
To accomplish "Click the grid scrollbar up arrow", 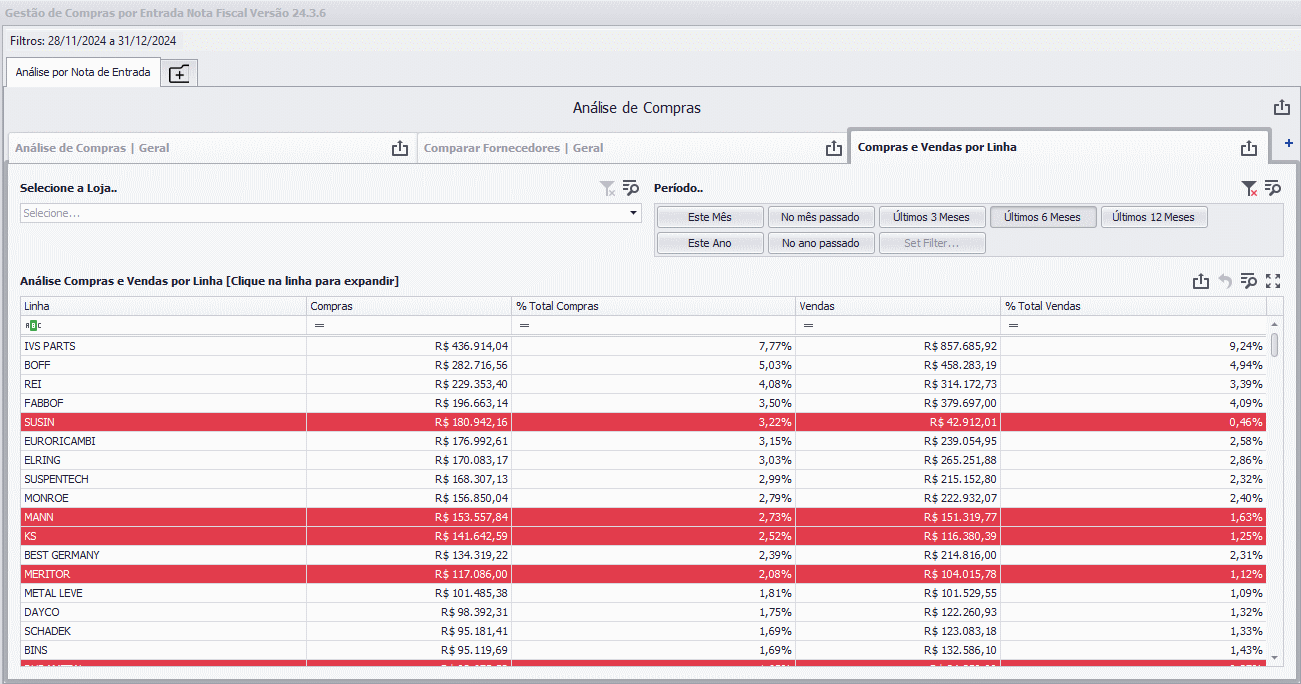I will coord(1274,325).
